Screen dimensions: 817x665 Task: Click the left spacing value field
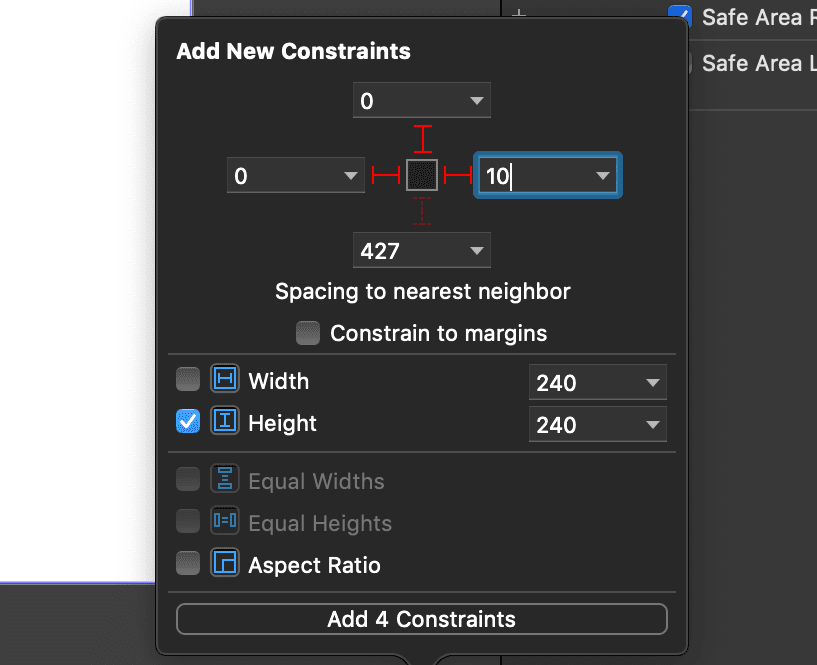point(283,177)
